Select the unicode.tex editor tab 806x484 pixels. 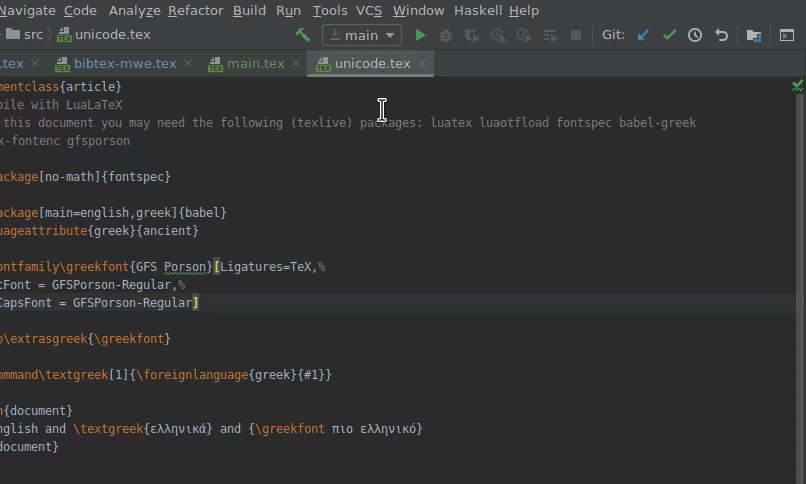click(372, 63)
